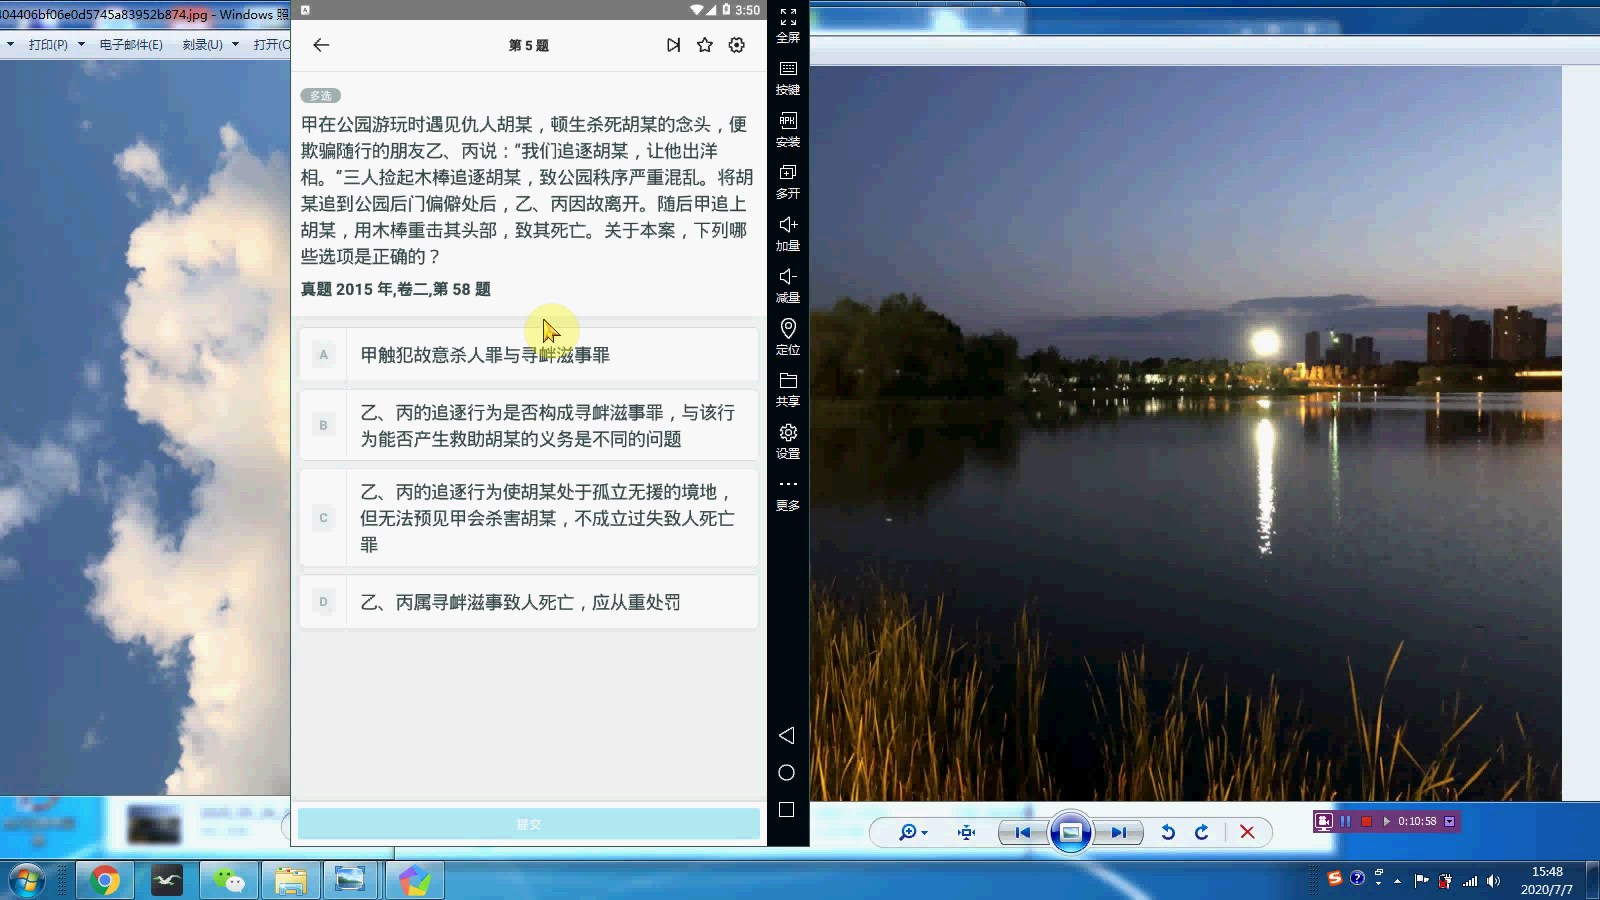1600x900 pixels.
Task: Increase volume (加量) in emulator sidebar
Action: [x=788, y=234]
